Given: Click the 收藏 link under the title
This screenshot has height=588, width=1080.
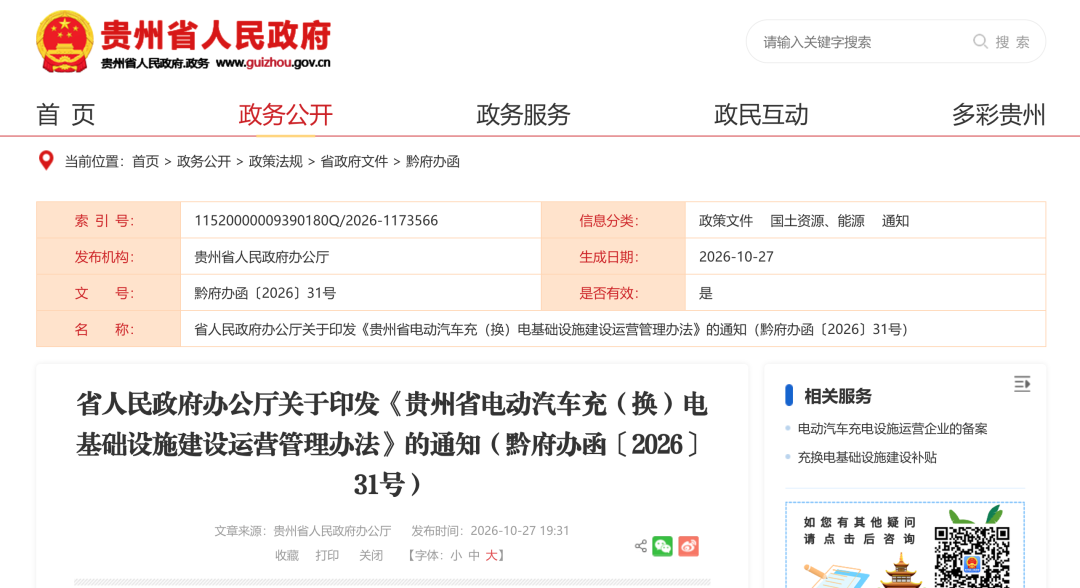Looking at the screenshot, I should pyautogui.click(x=287, y=555).
